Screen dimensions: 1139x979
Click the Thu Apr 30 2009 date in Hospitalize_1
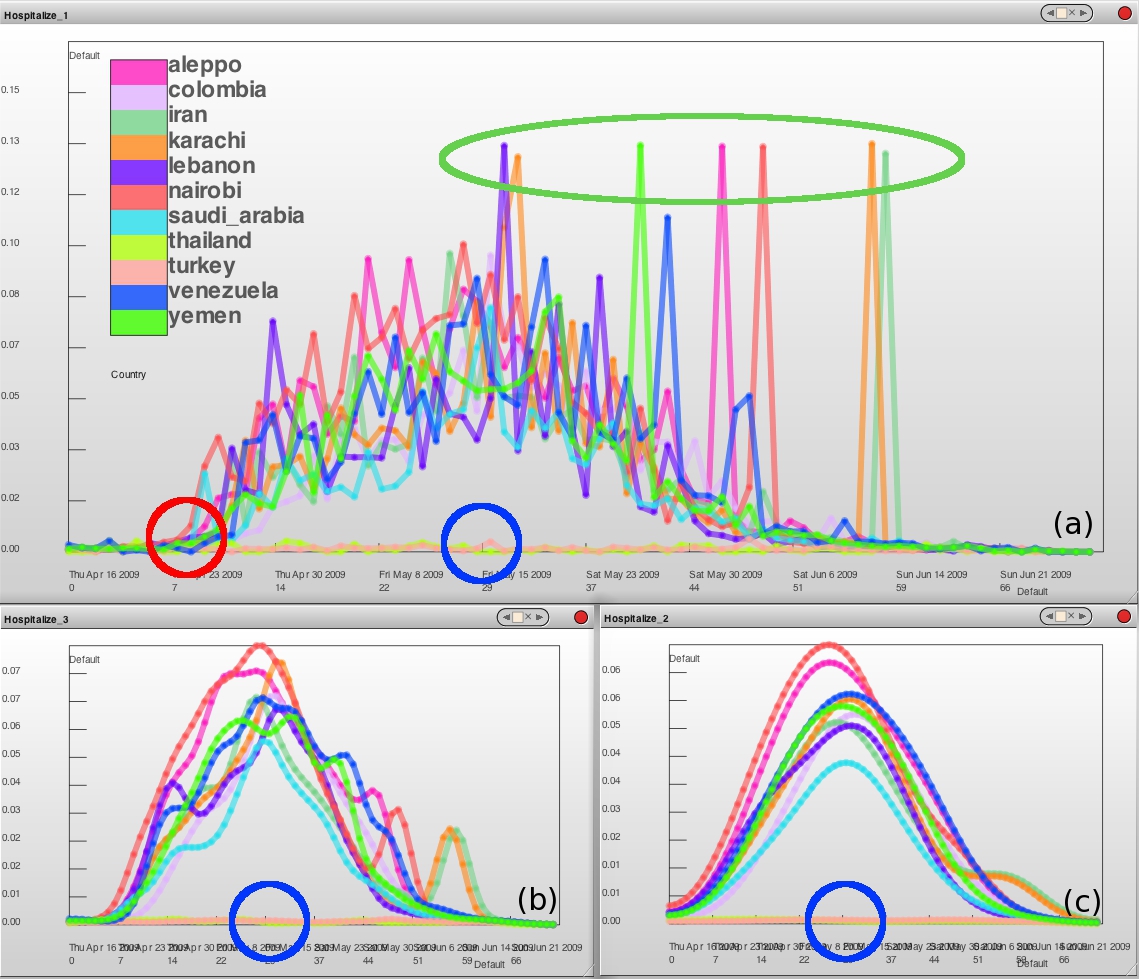(310, 574)
